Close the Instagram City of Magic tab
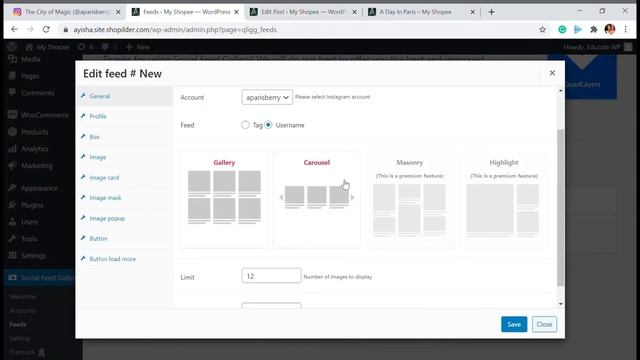Image resolution: width=640 pixels, height=360 pixels. point(118,12)
